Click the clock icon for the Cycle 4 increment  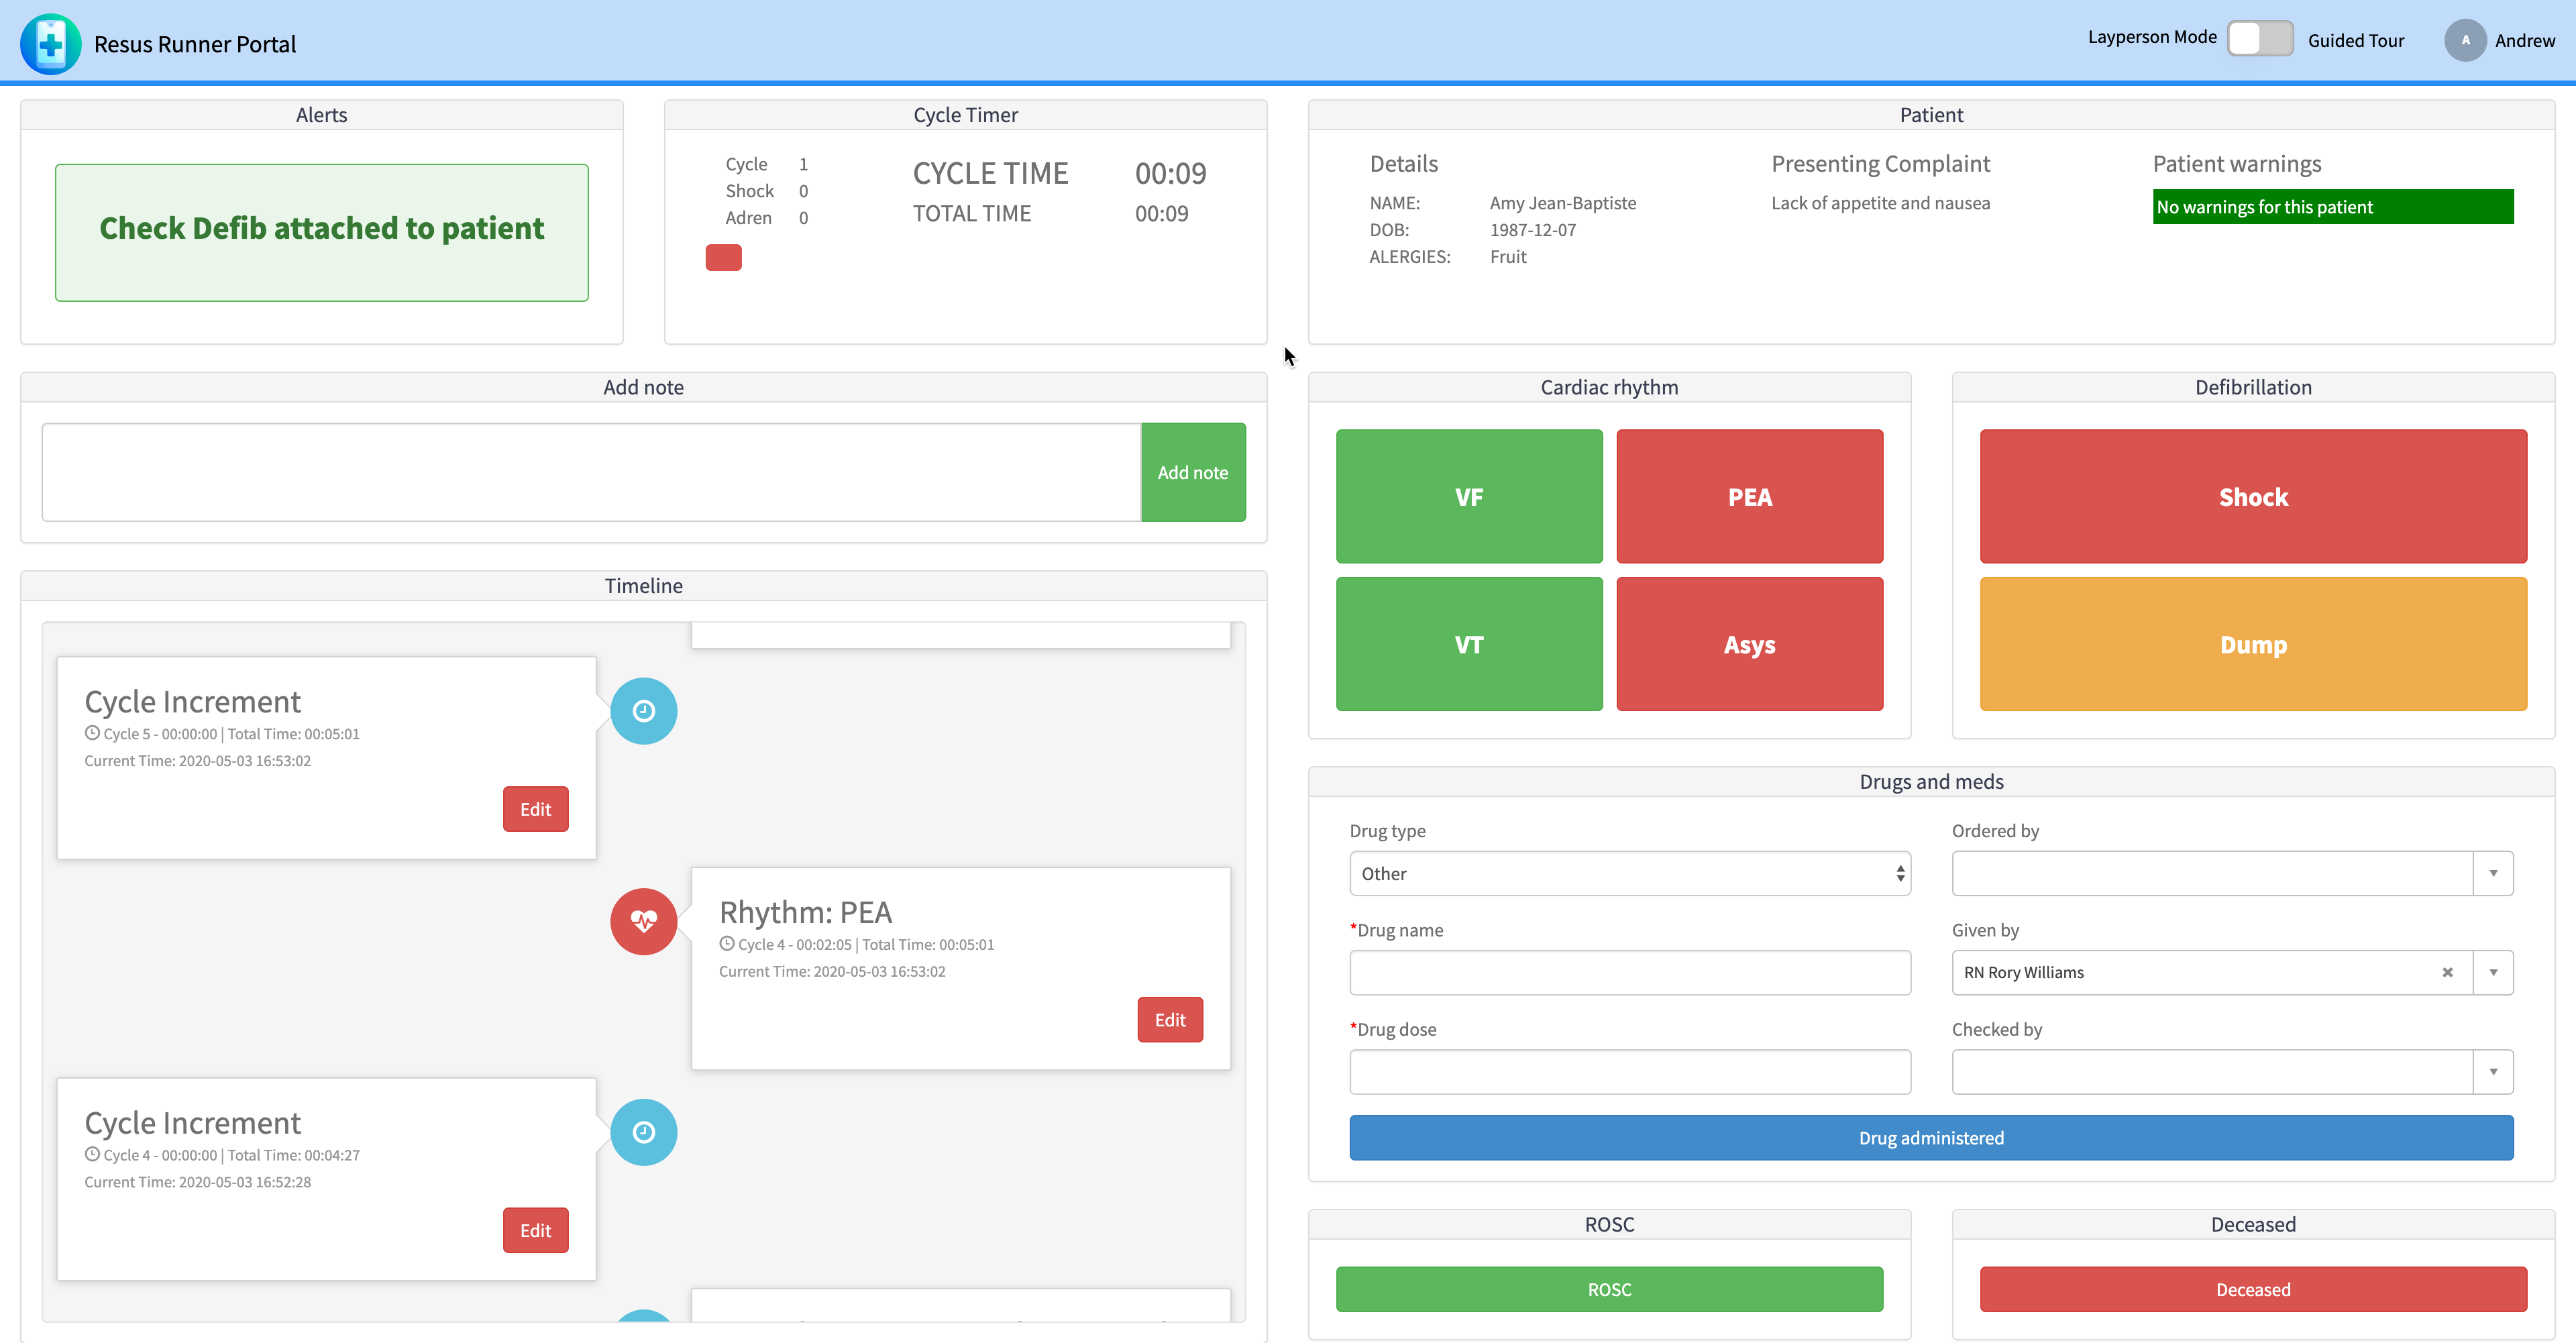point(644,1132)
